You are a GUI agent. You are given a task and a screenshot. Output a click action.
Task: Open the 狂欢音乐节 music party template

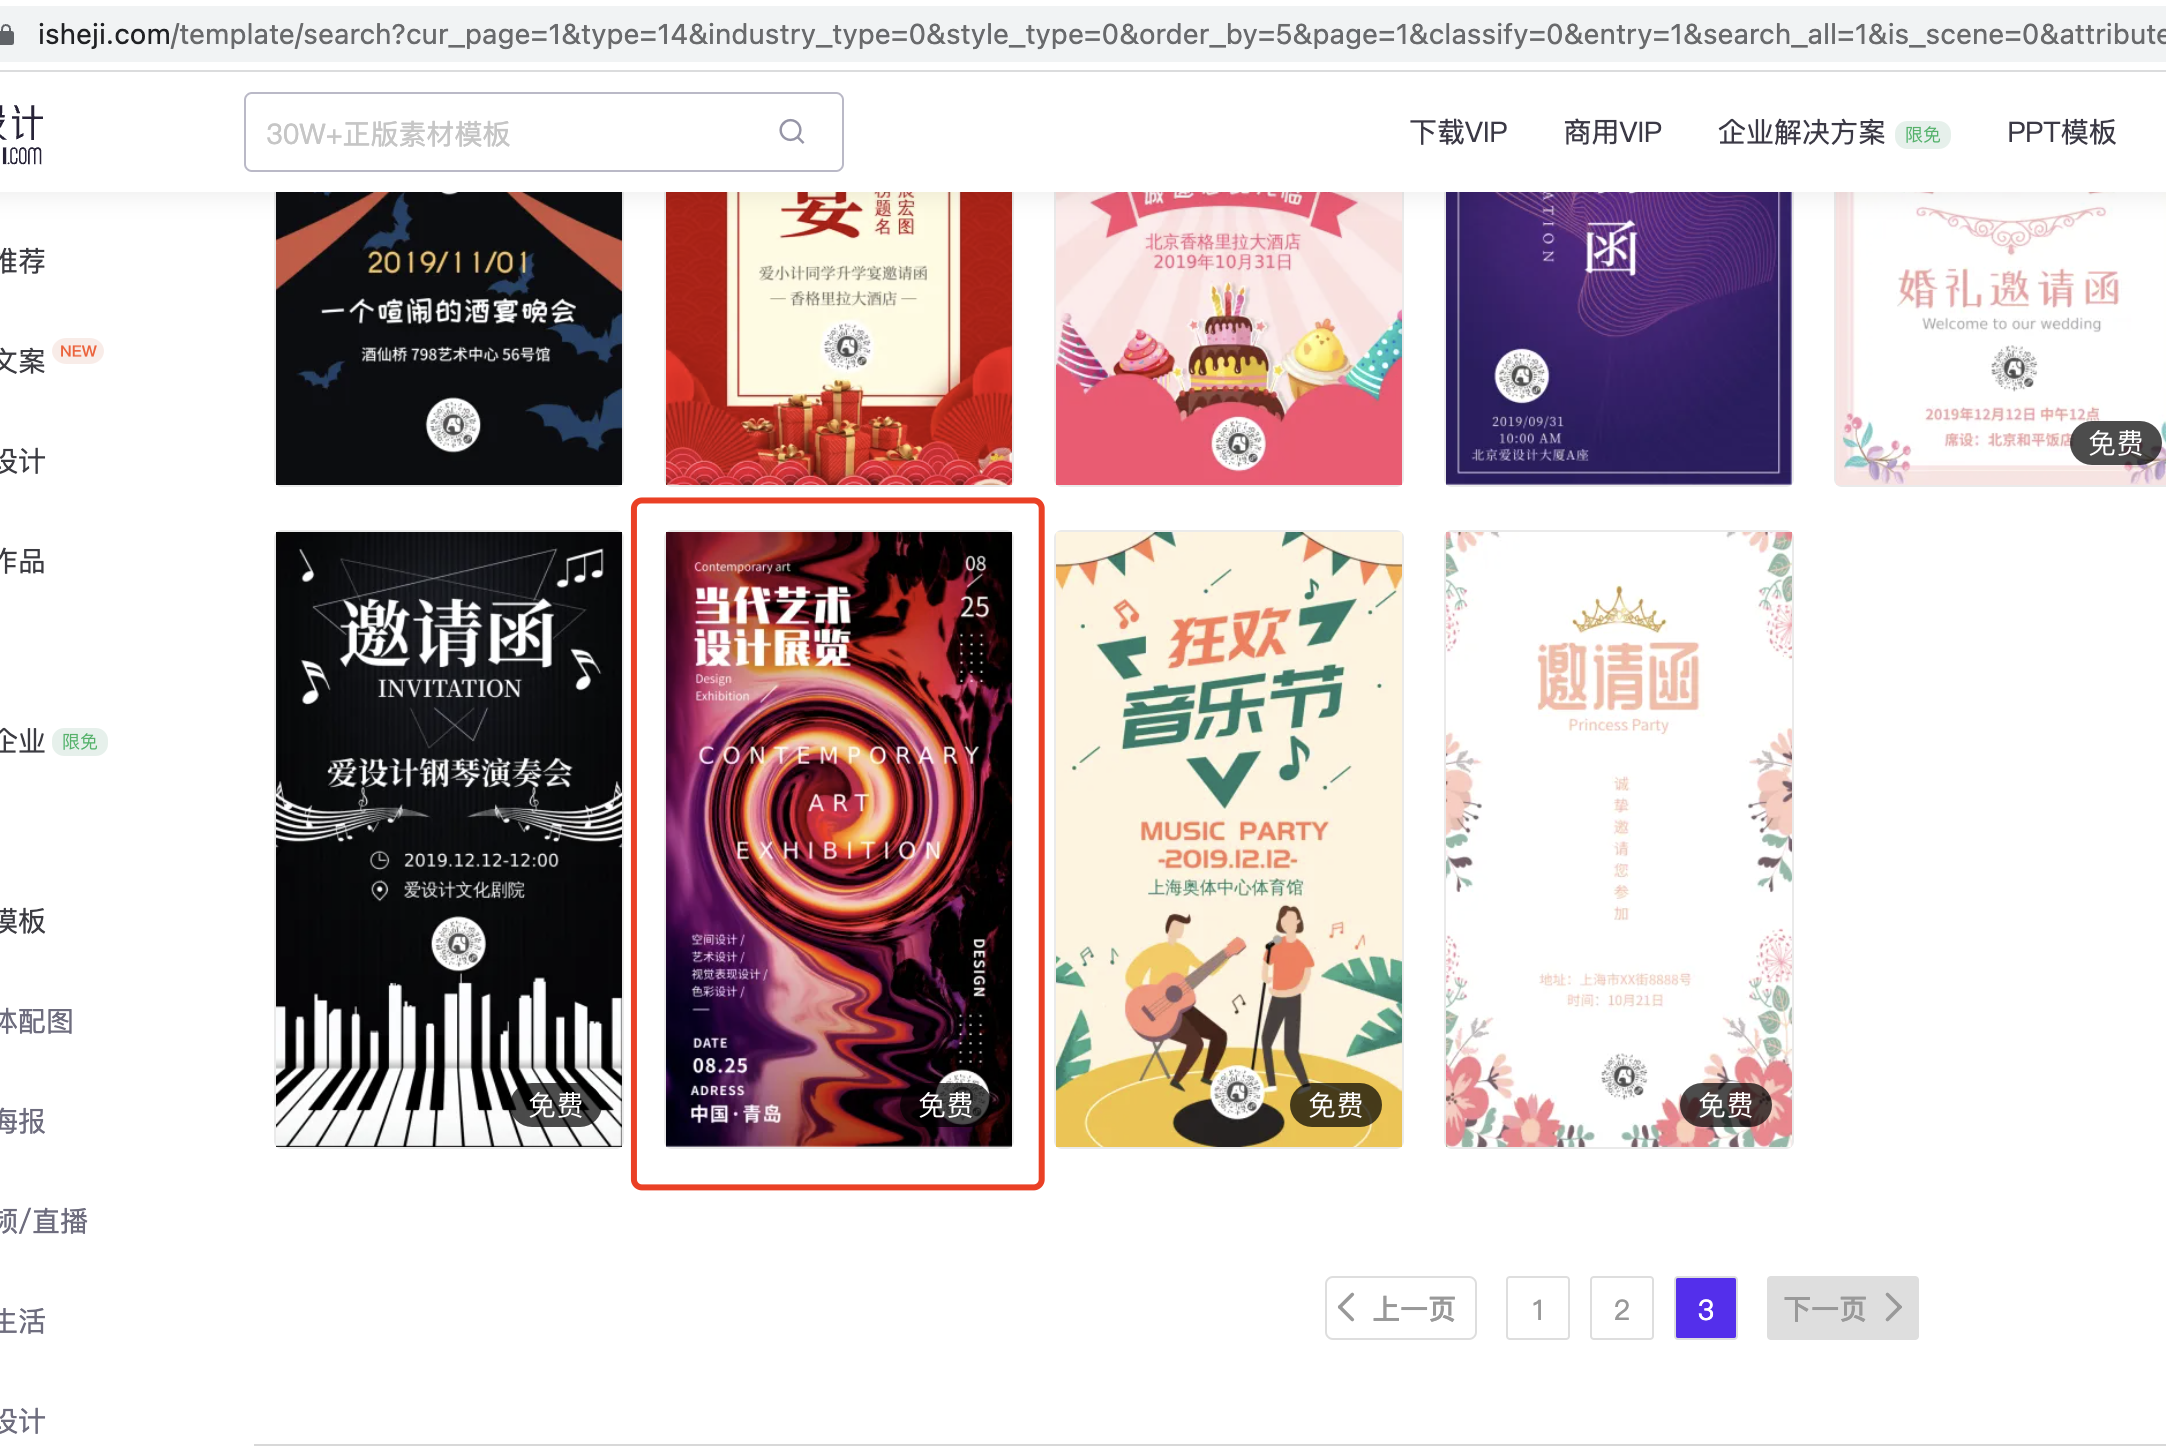pos(1229,839)
